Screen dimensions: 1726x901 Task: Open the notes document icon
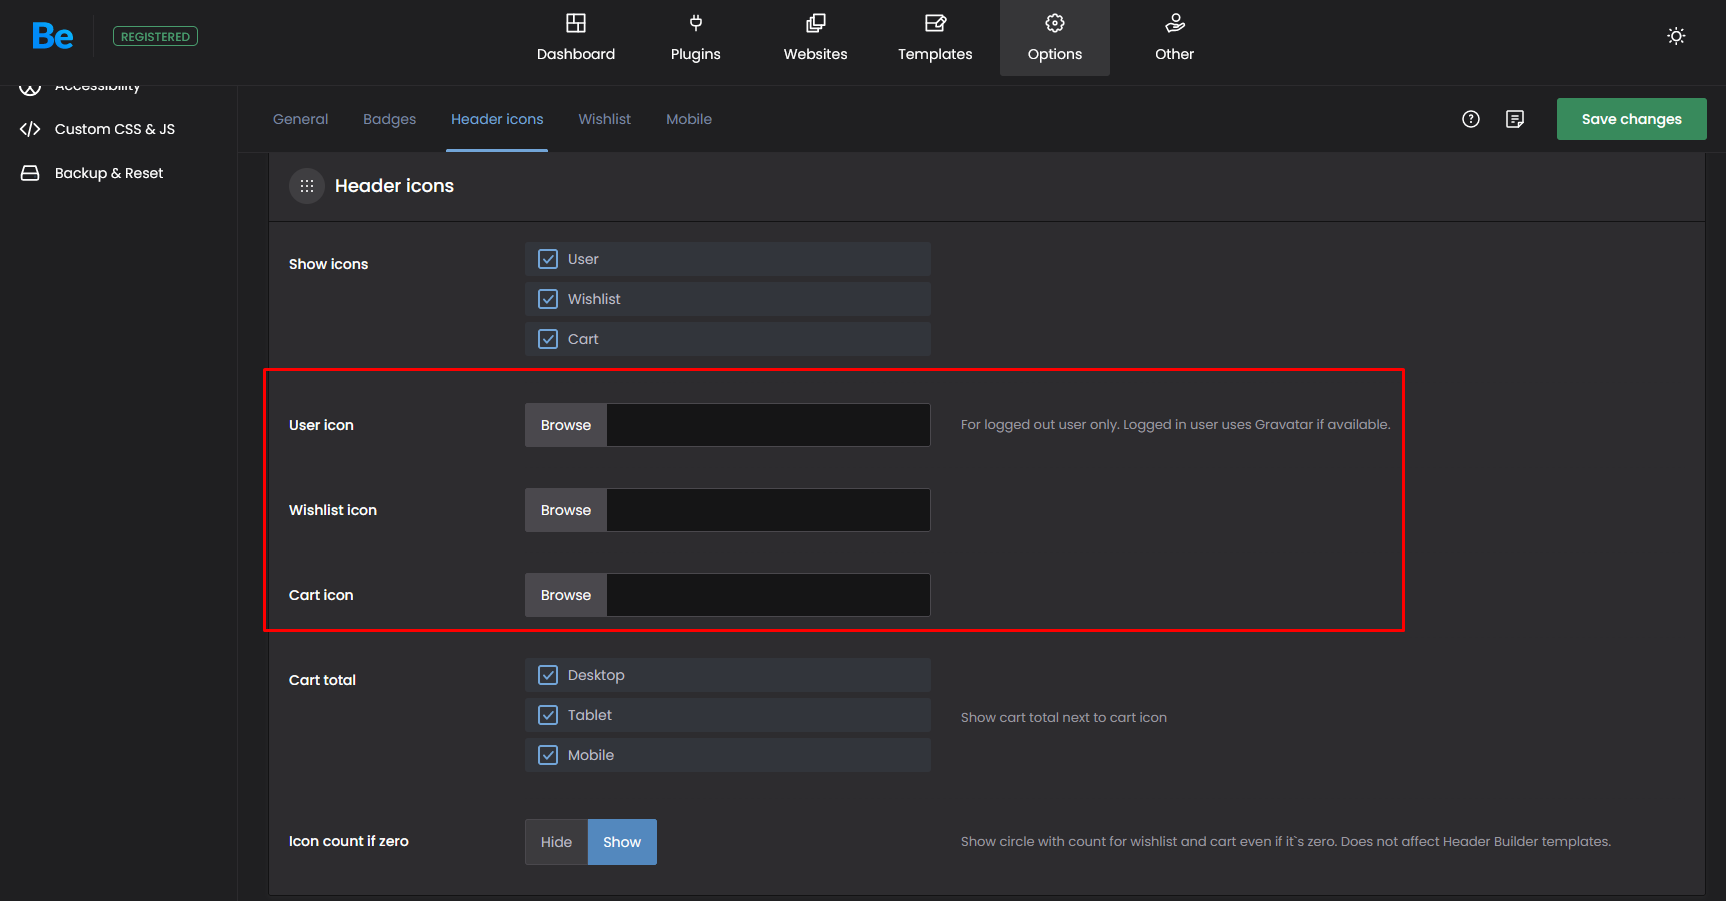pos(1515,119)
